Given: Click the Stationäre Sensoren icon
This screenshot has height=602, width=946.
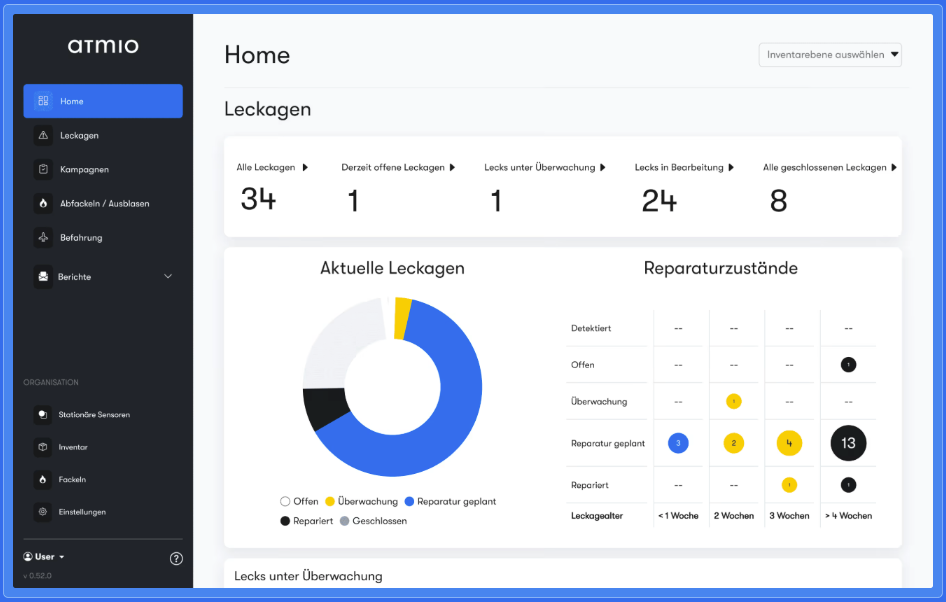Looking at the screenshot, I should click(42, 414).
